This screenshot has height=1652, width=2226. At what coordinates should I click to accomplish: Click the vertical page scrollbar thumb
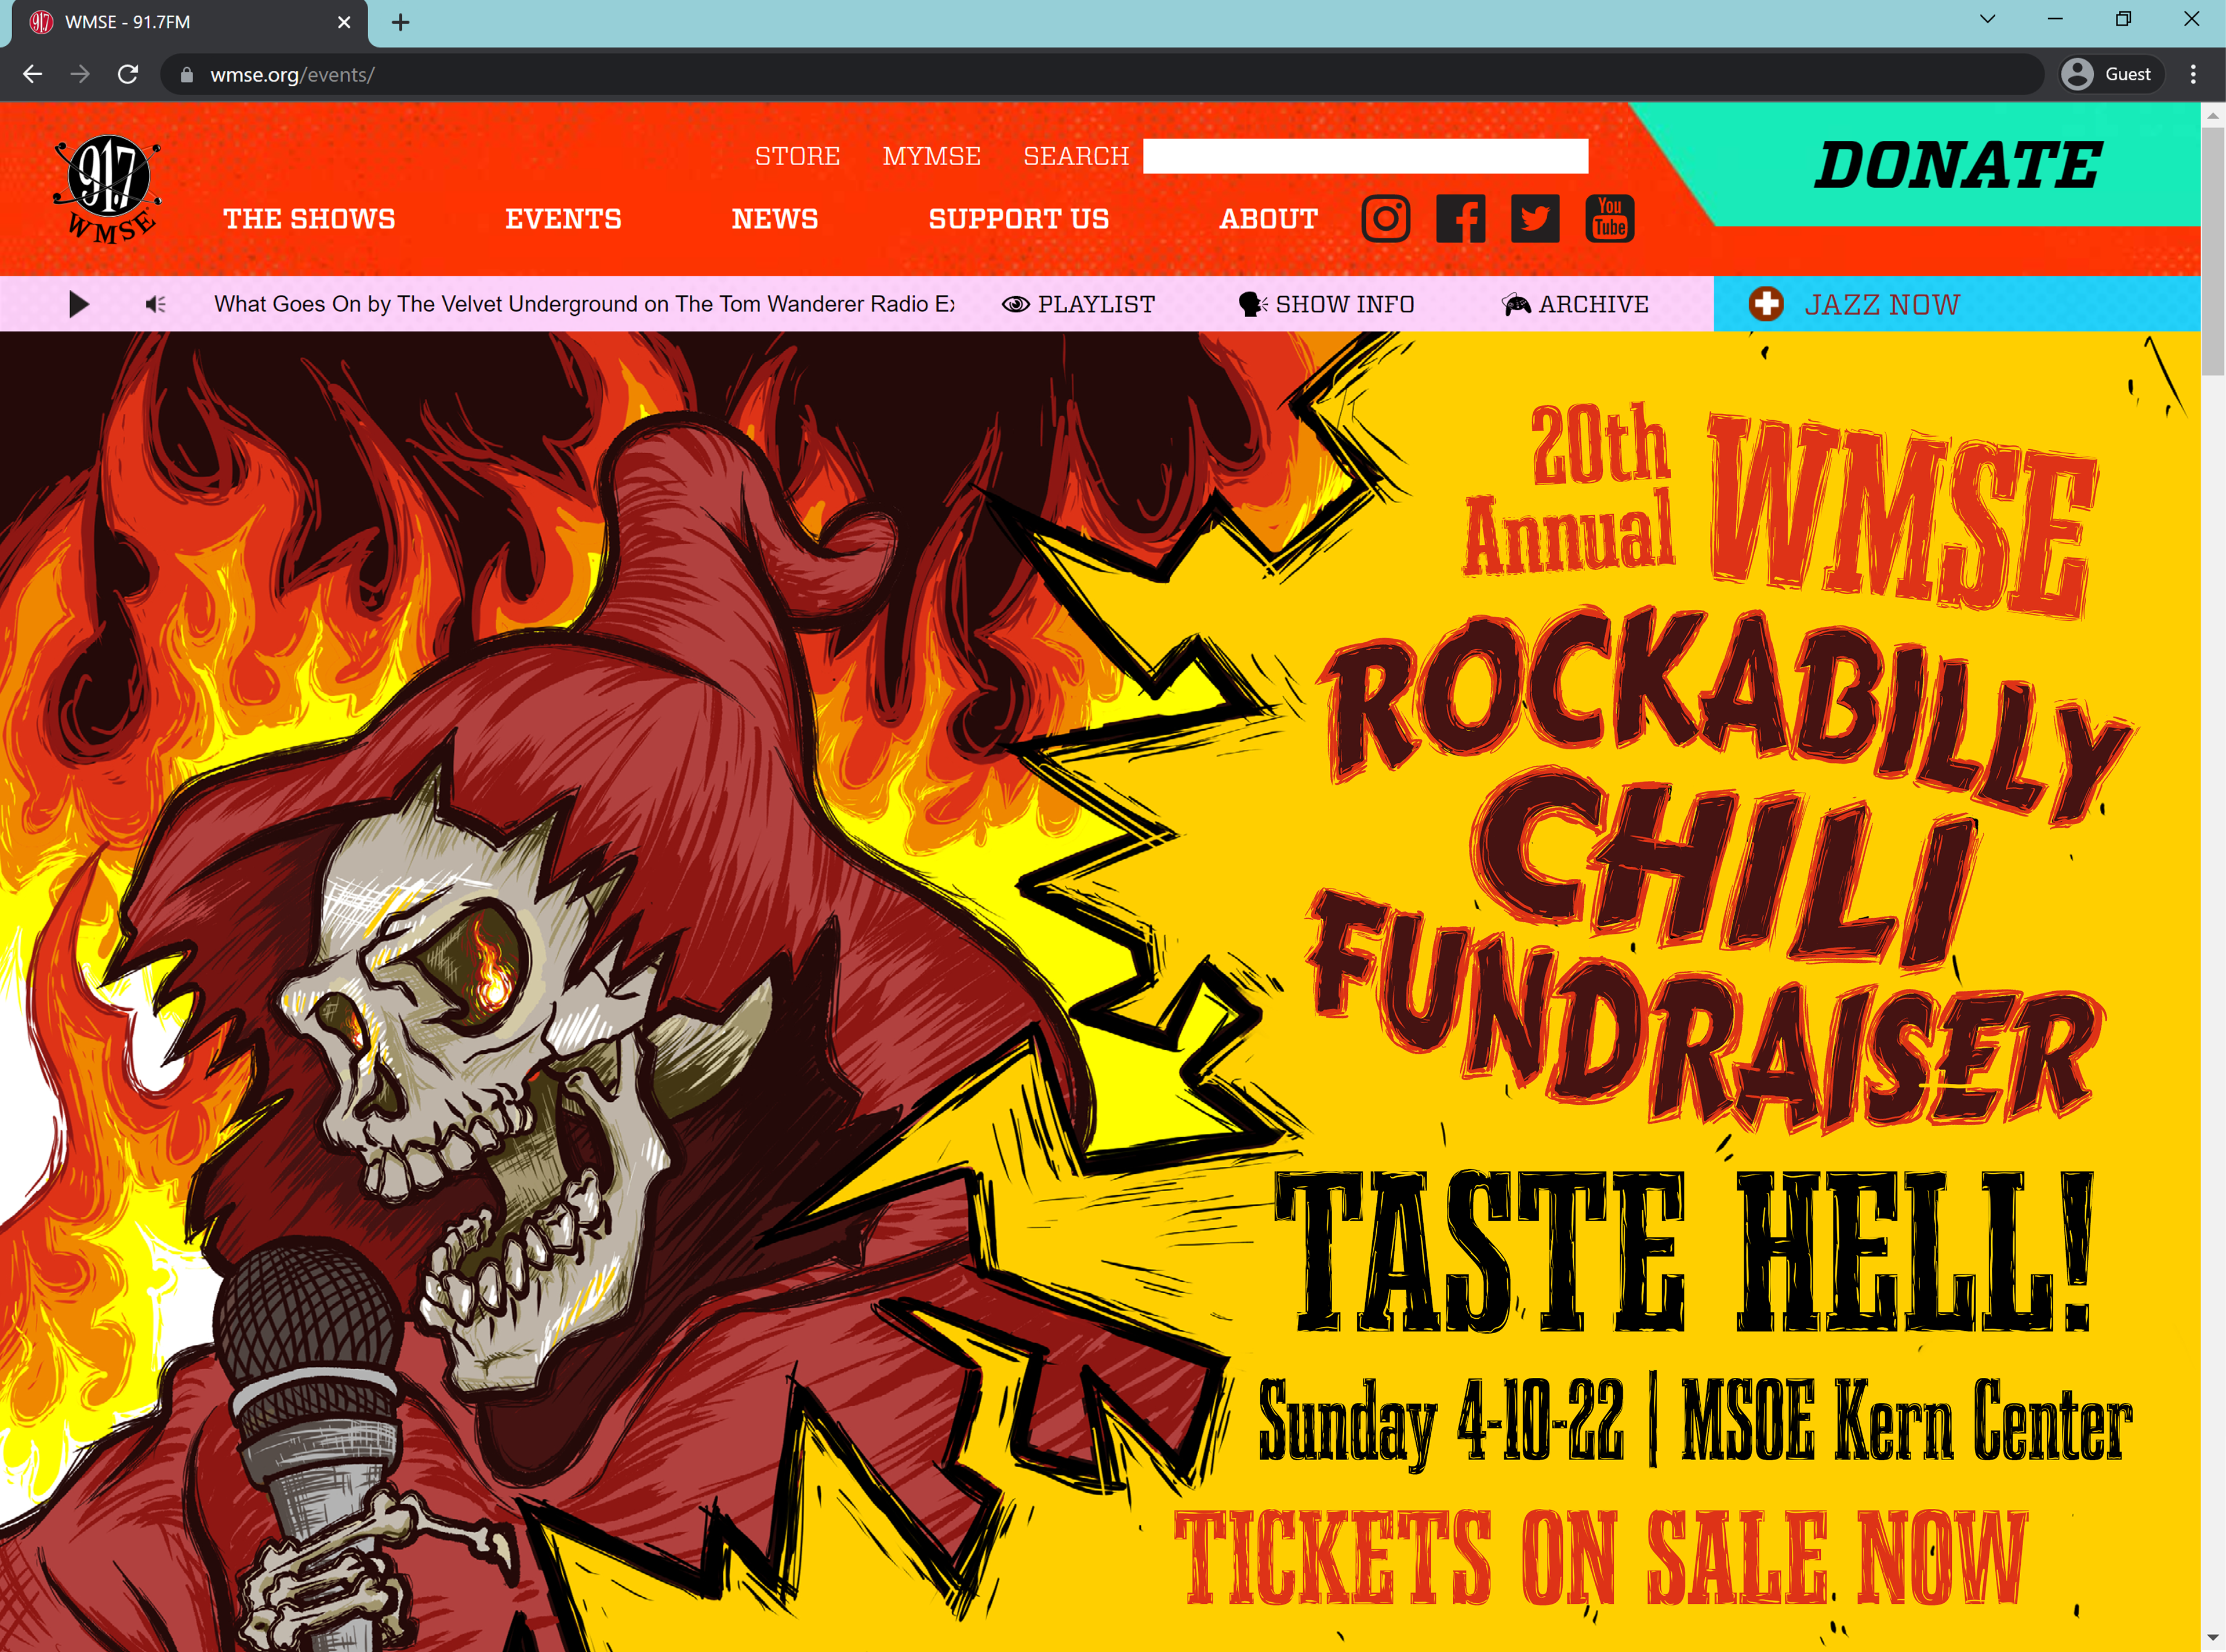(x=2212, y=250)
